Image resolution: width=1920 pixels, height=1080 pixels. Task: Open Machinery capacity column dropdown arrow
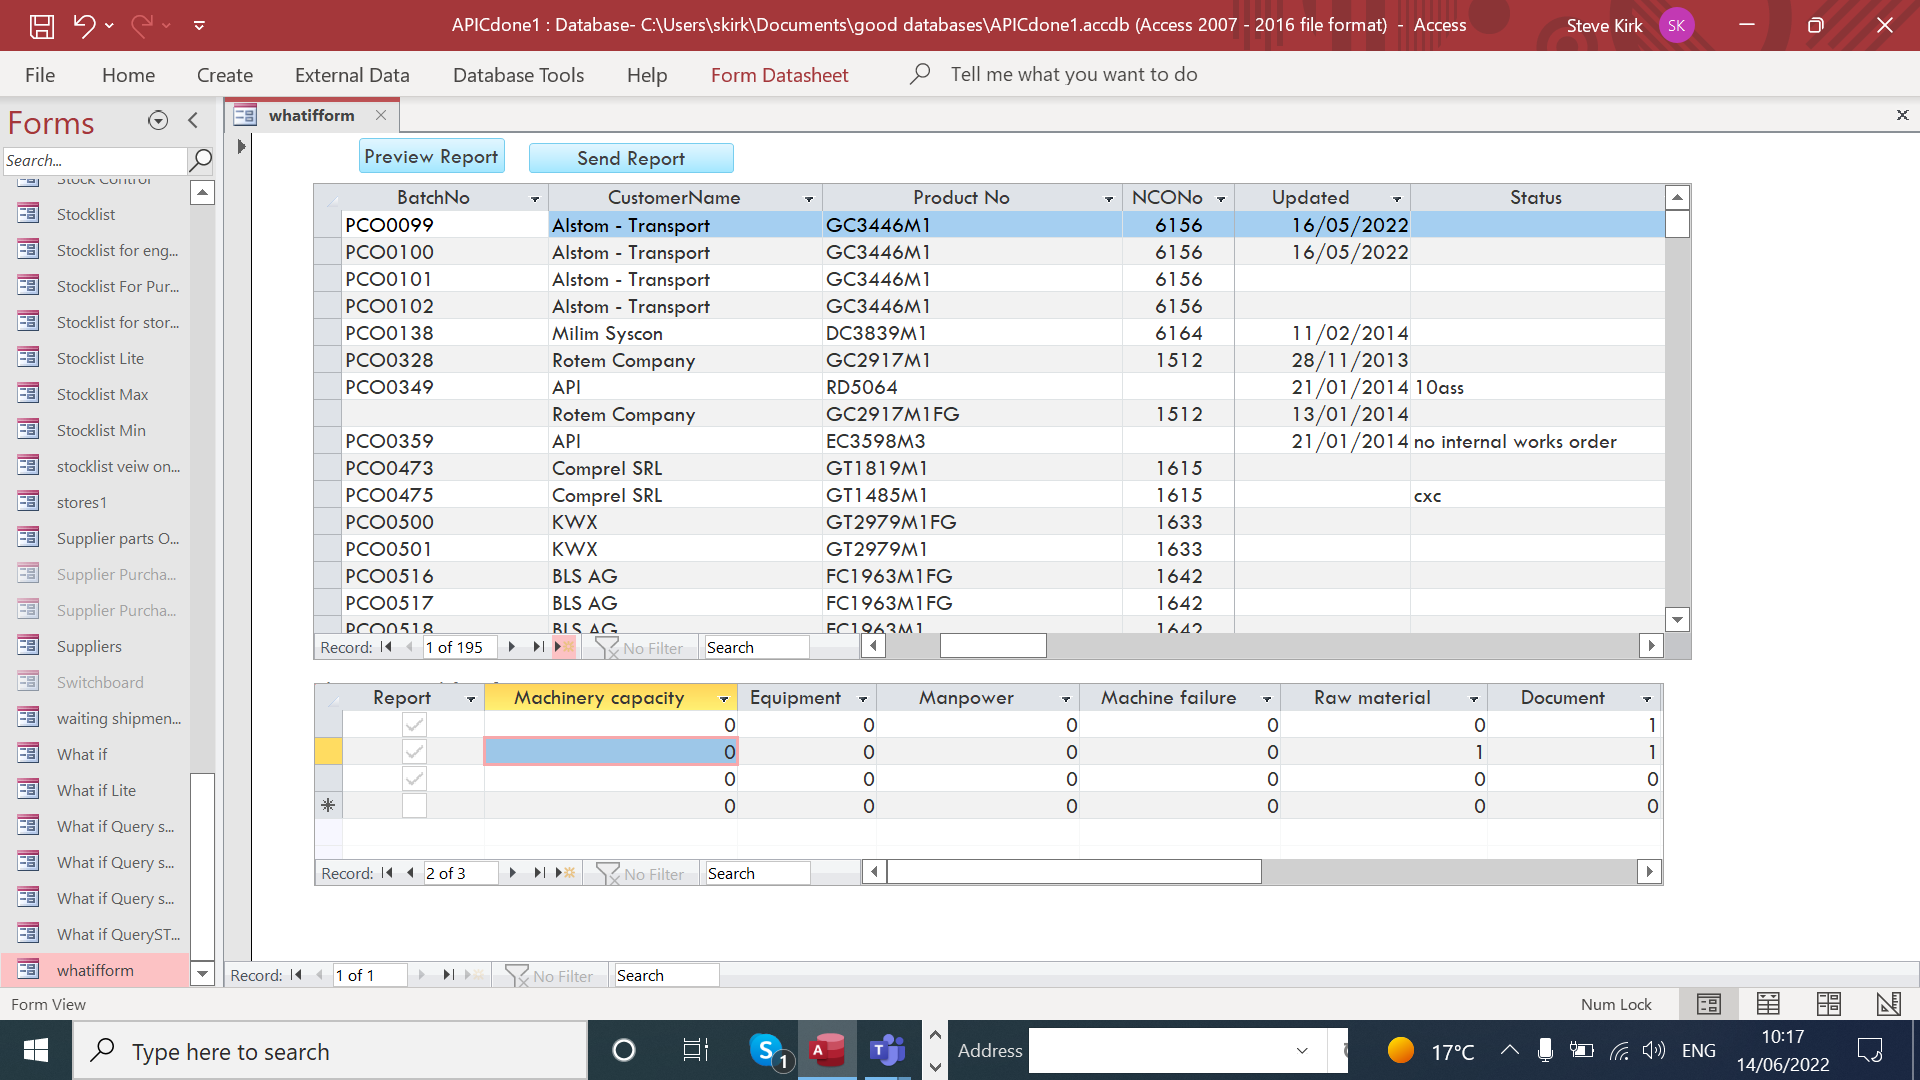(x=723, y=699)
